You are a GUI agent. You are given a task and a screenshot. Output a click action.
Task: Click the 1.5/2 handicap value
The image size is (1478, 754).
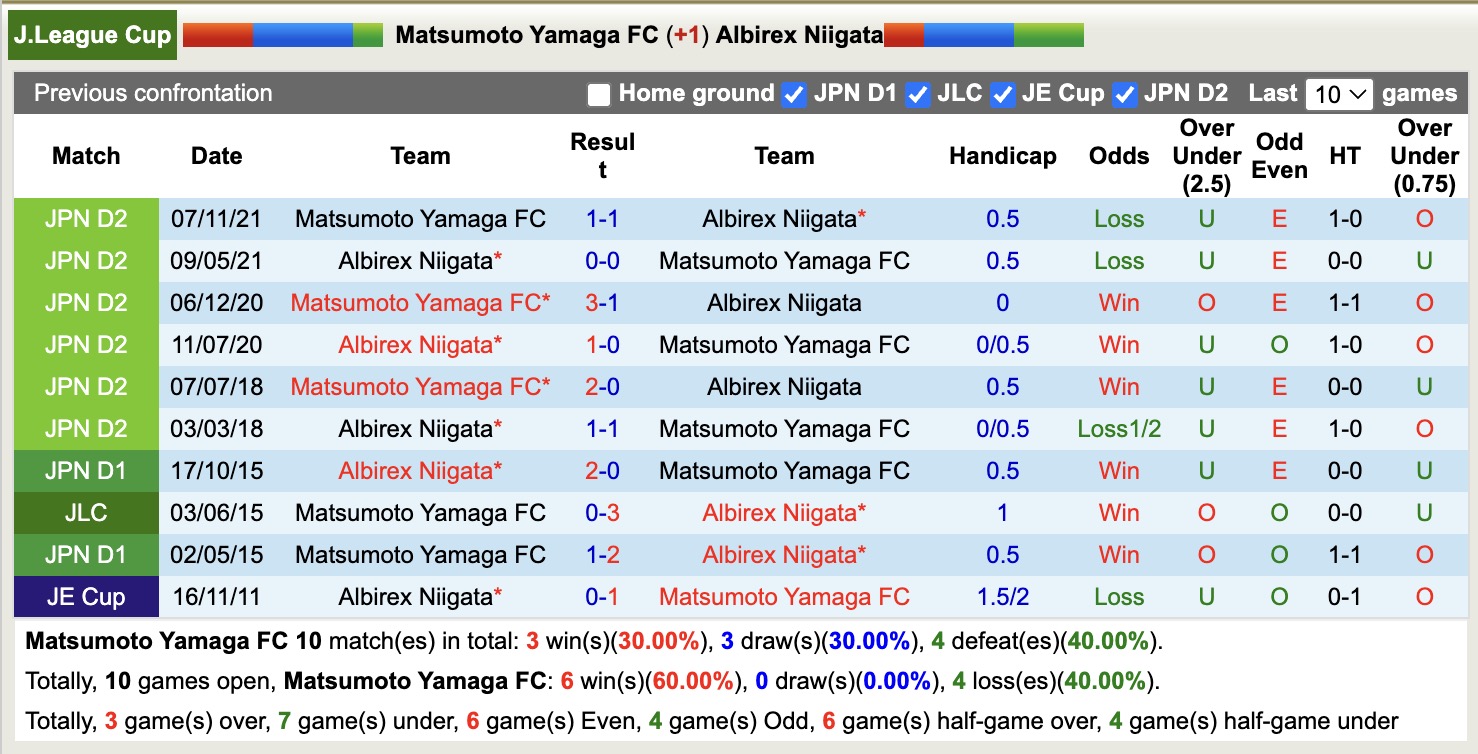coord(1002,596)
